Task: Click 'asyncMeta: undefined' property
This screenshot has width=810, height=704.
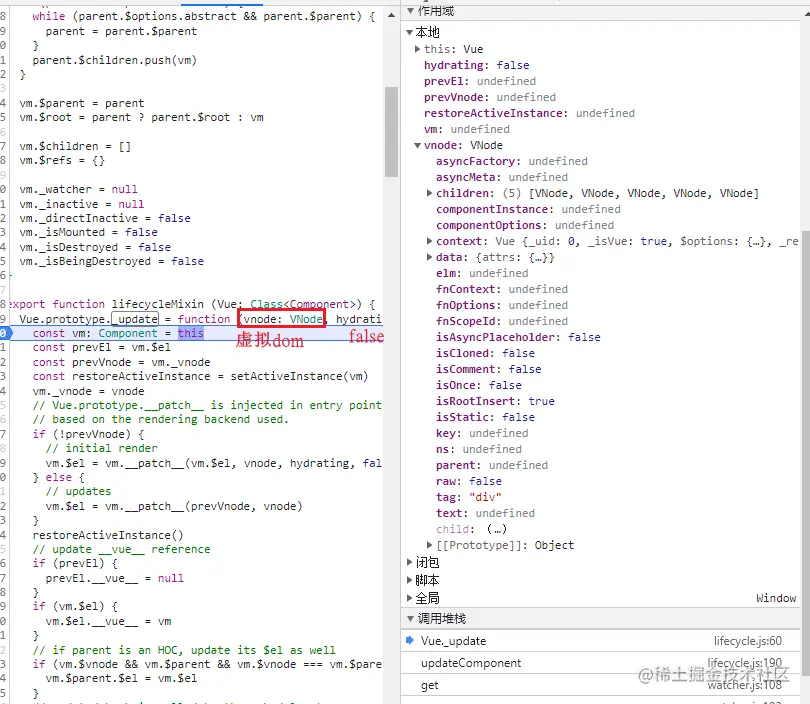Action: tap(502, 177)
